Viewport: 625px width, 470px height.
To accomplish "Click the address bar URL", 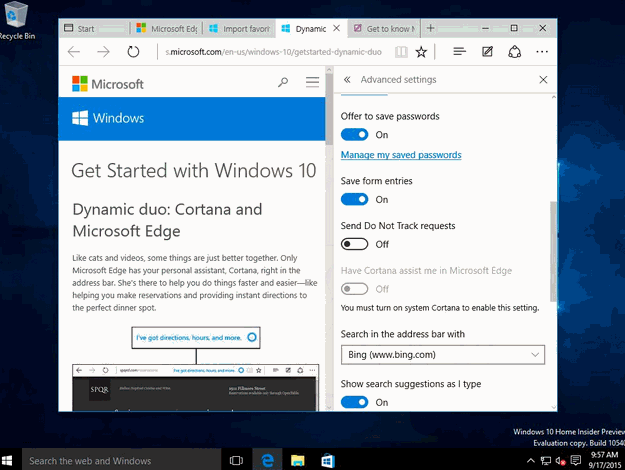I will coord(273,52).
